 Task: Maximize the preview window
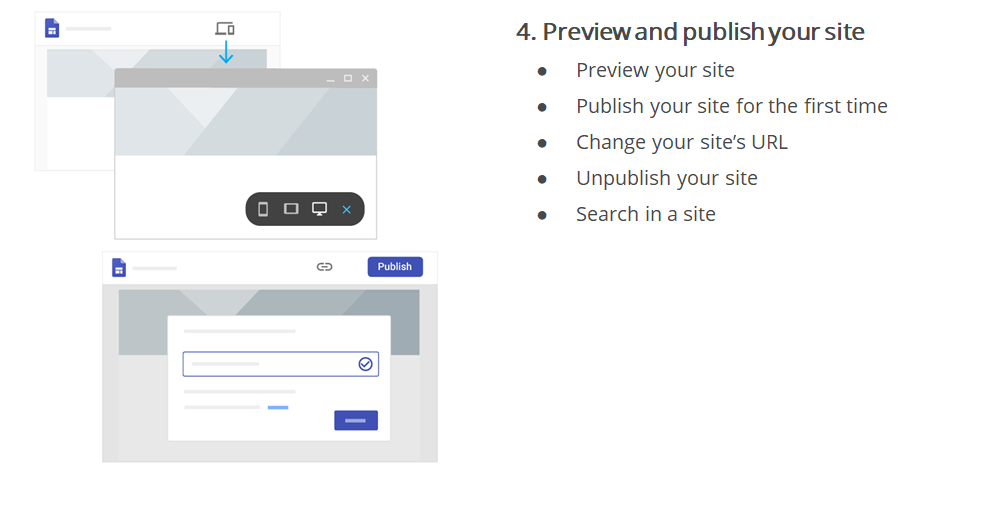348,78
